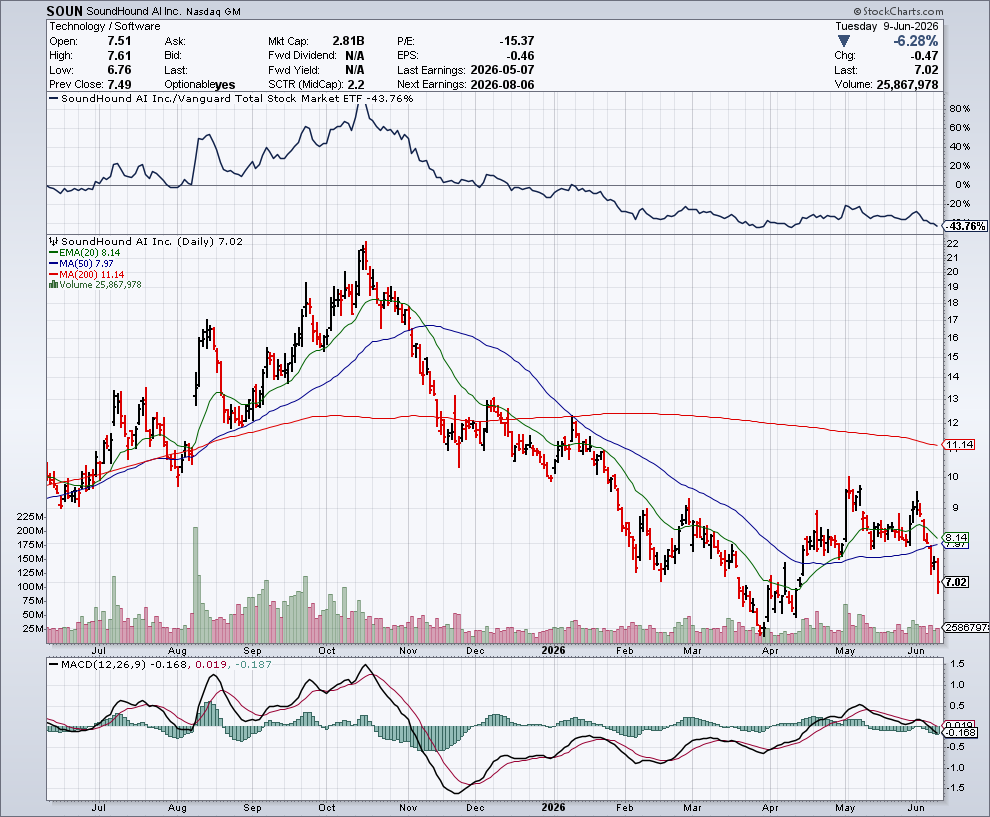Click the Tuesday 9-Jun-2026 date text
Viewport: 990px width, 817px height.
click(886, 27)
